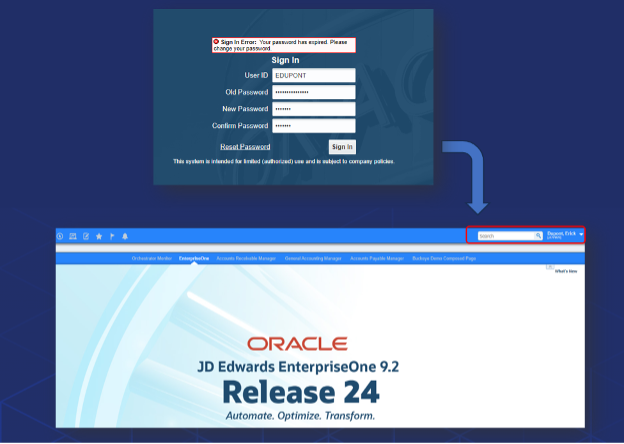Click the flag icon in the toolbar
Screen dimensions: 624x444
[x=112, y=236]
